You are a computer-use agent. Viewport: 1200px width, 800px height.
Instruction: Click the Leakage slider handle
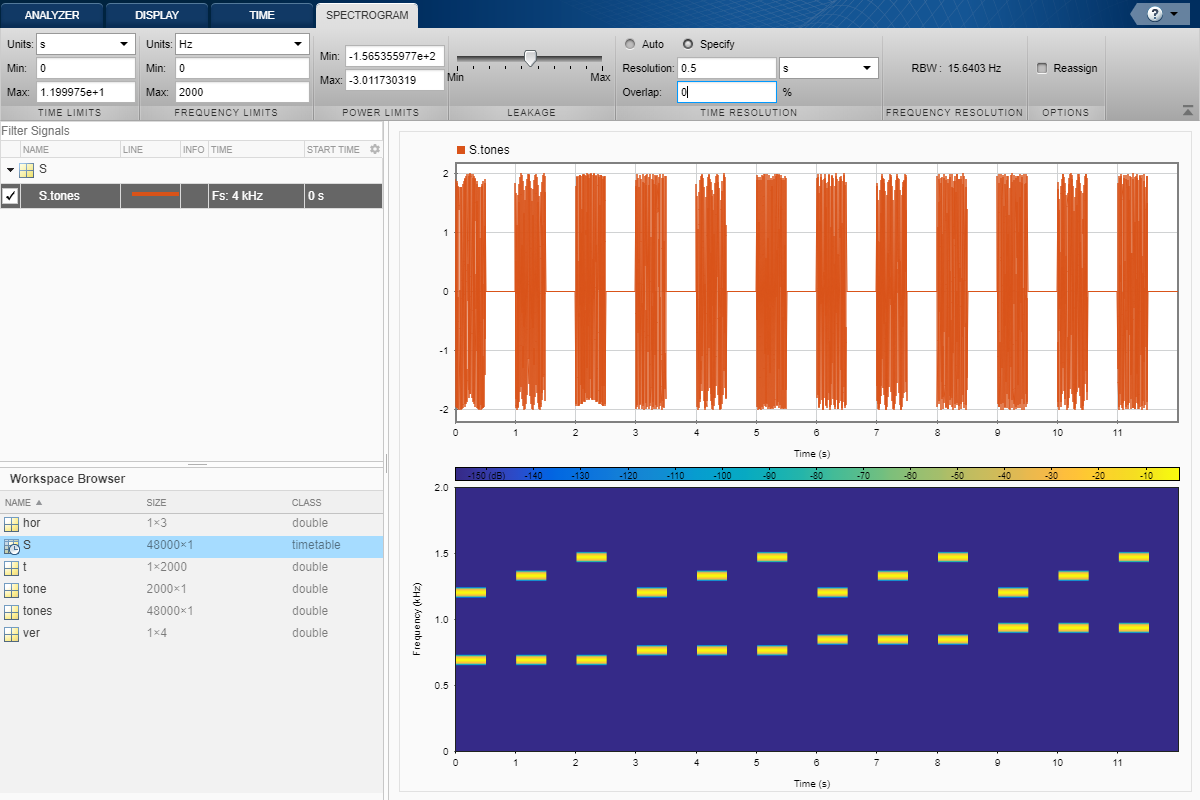click(530, 58)
